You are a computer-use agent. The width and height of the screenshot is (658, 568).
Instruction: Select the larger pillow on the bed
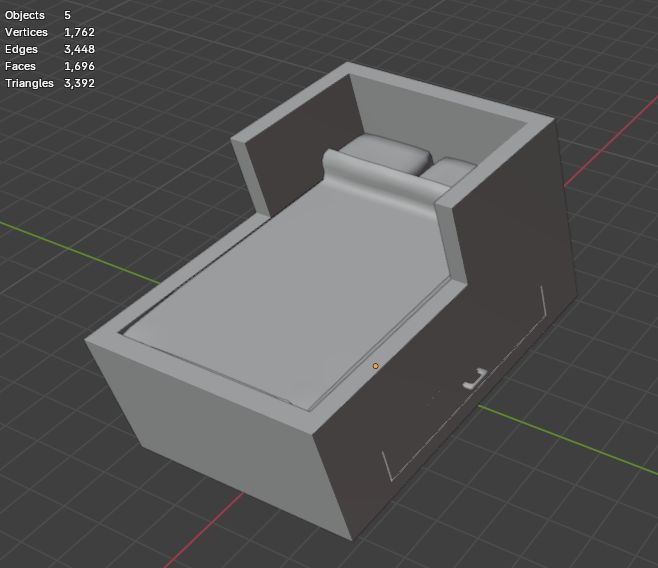click(x=386, y=153)
